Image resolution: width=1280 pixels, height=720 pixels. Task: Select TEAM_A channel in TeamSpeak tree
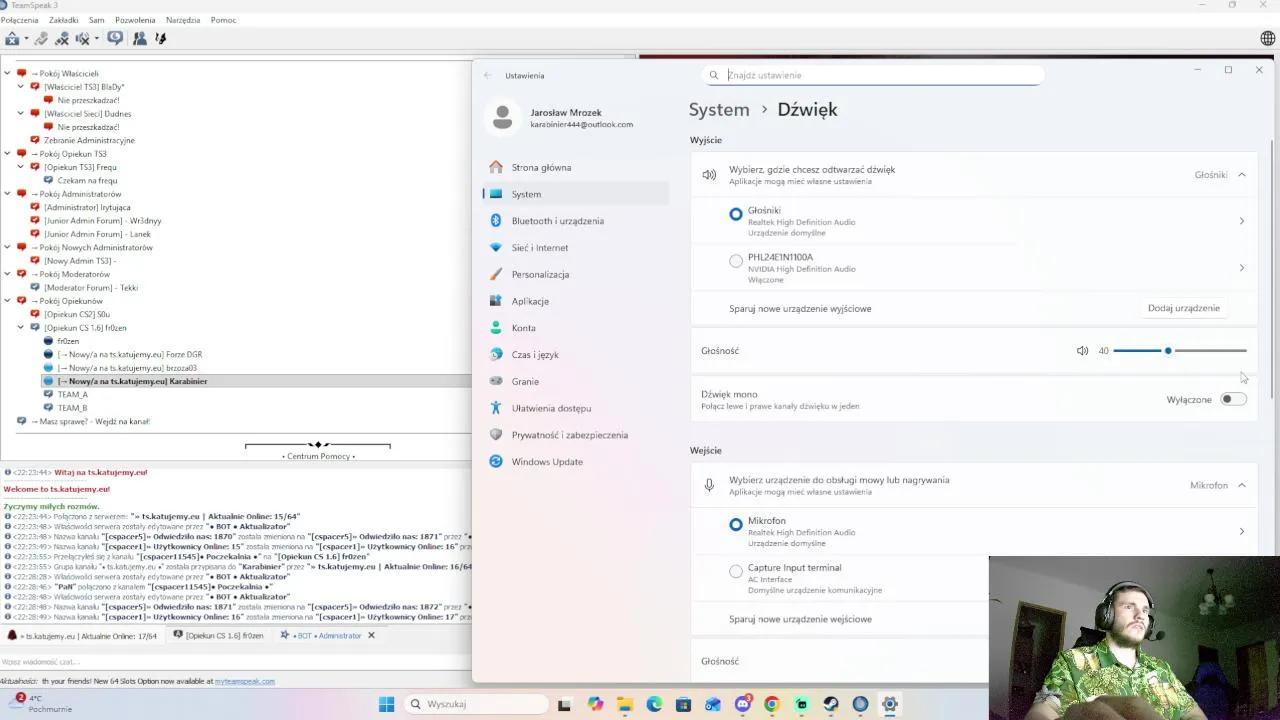point(72,394)
